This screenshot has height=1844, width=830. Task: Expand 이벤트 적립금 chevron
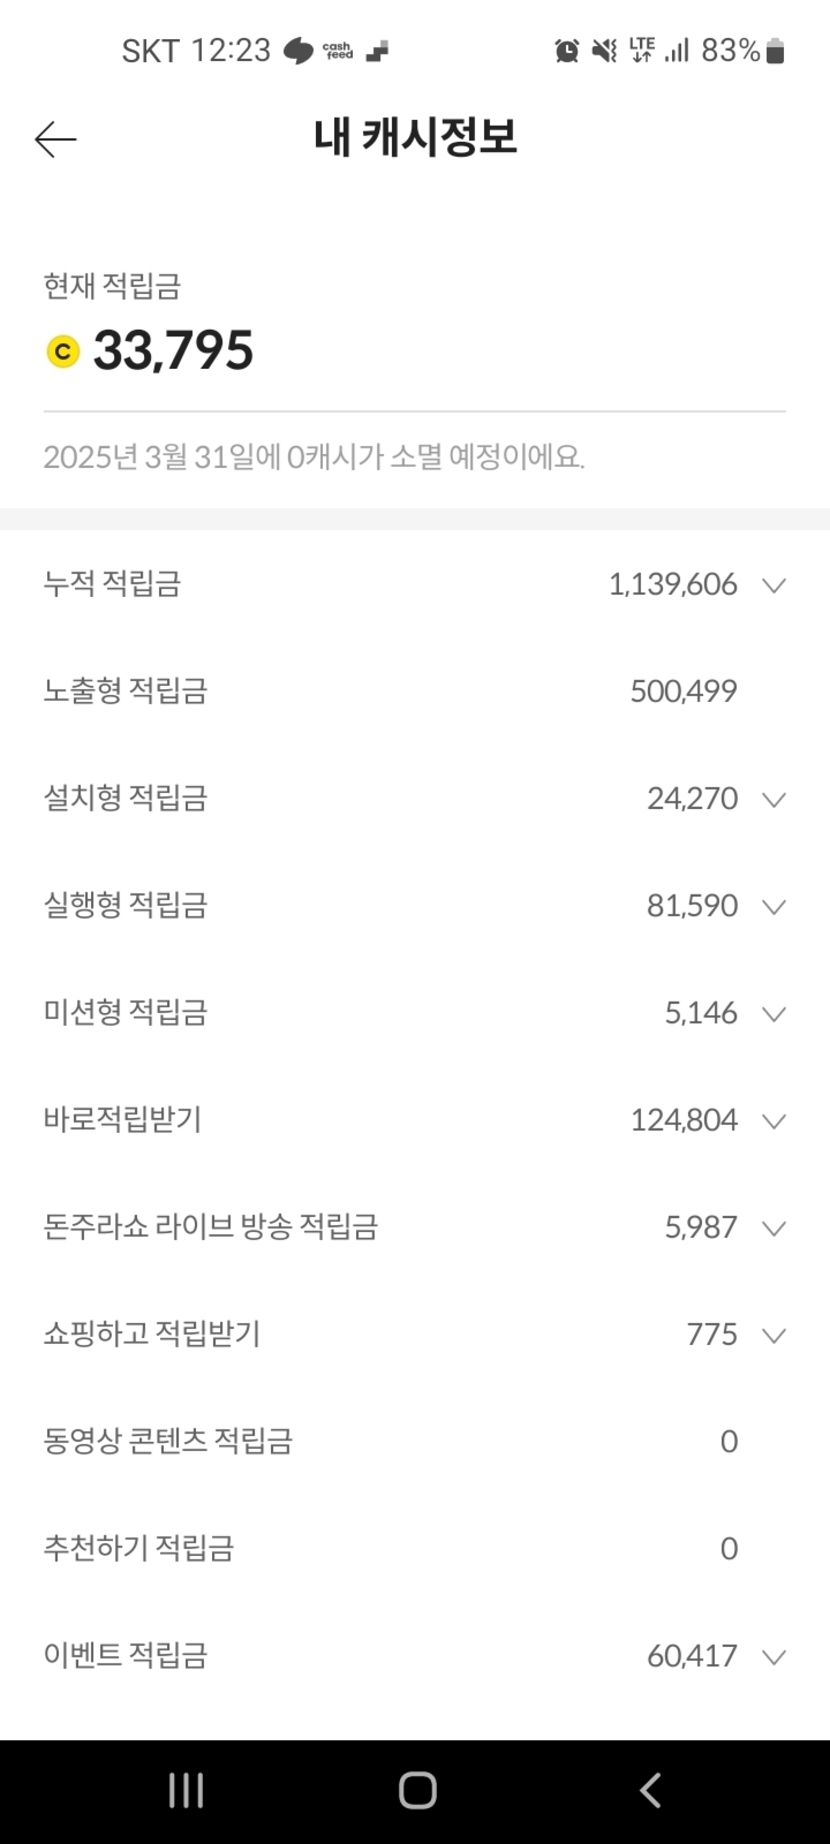click(774, 1657)
